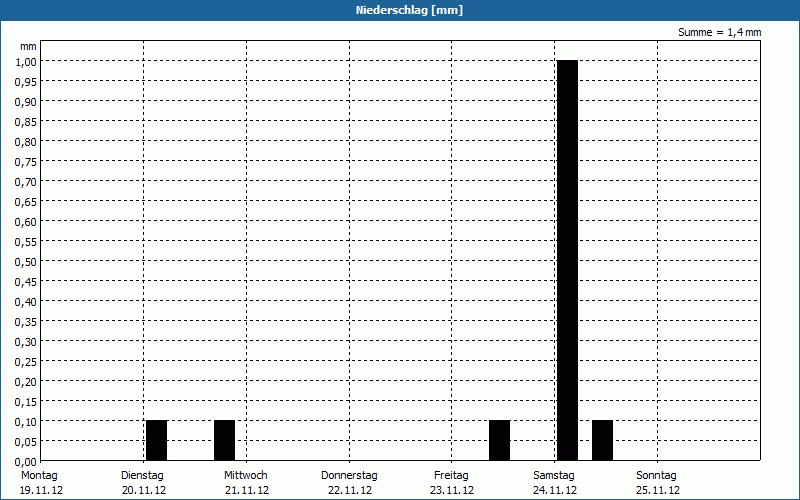Image resolution: width=800 pixels, height=500 pixels.
Task: Click the 0,95 value on y-axis
Action: coord(26,82)
